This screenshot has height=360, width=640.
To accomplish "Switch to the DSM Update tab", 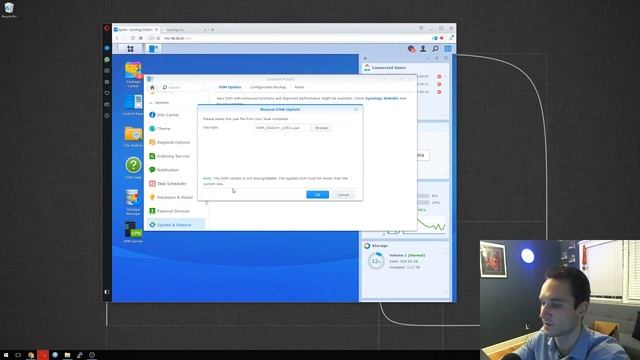I will coord(230,87).
